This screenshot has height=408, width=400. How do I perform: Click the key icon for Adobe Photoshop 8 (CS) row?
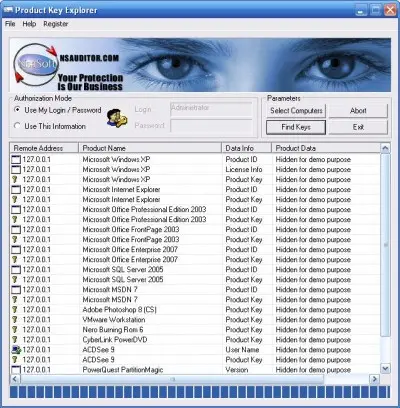pos(15,310)
